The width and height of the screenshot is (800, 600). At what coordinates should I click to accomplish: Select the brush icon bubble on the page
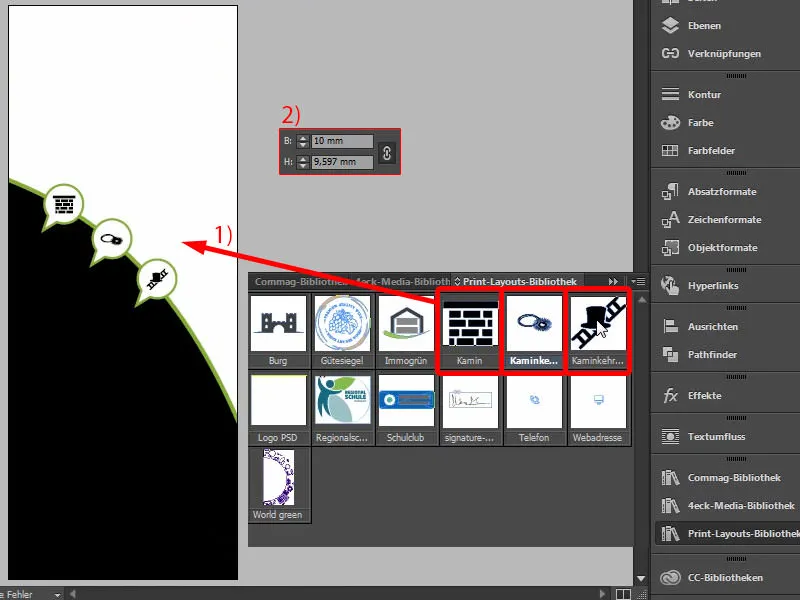[x=111, y=239]
